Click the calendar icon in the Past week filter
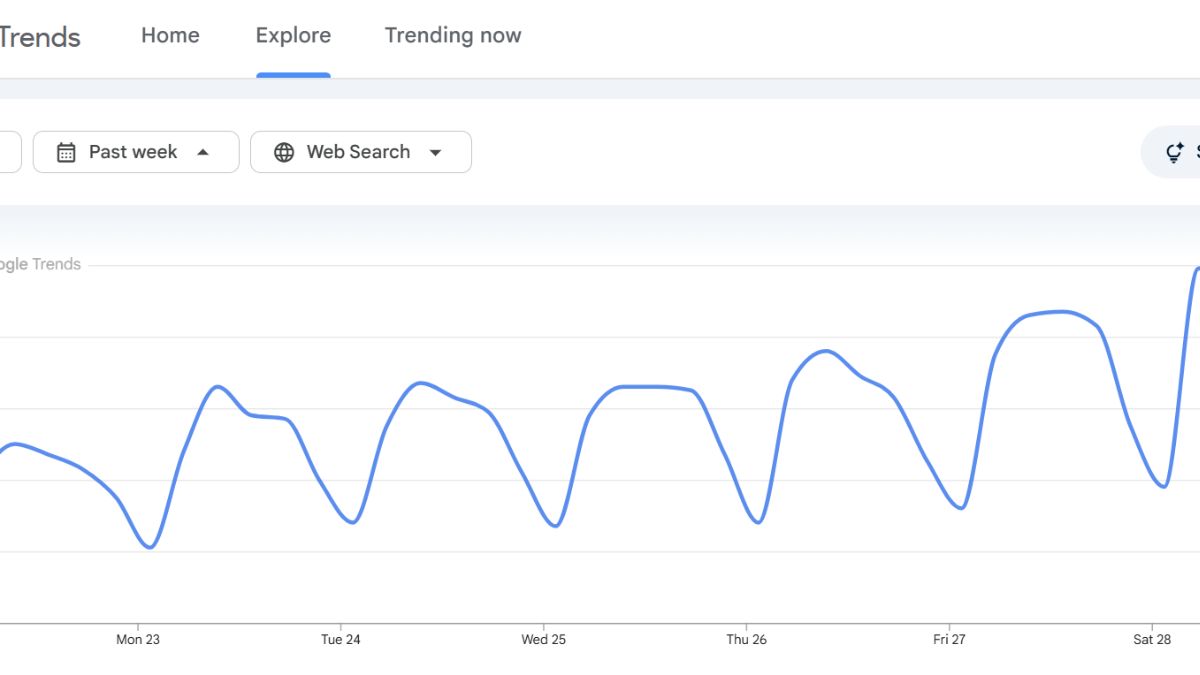1200x675 pixels. coord(66,151)
